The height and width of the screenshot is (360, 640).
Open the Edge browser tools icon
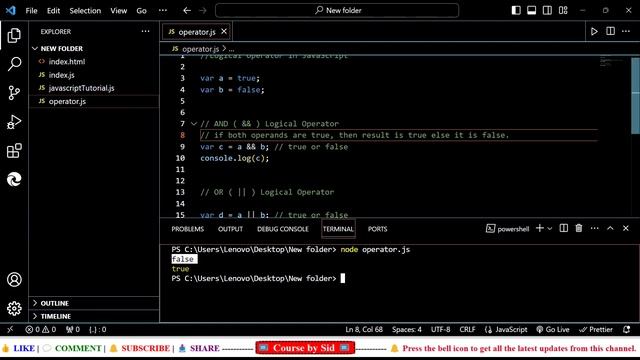[14, 179]
